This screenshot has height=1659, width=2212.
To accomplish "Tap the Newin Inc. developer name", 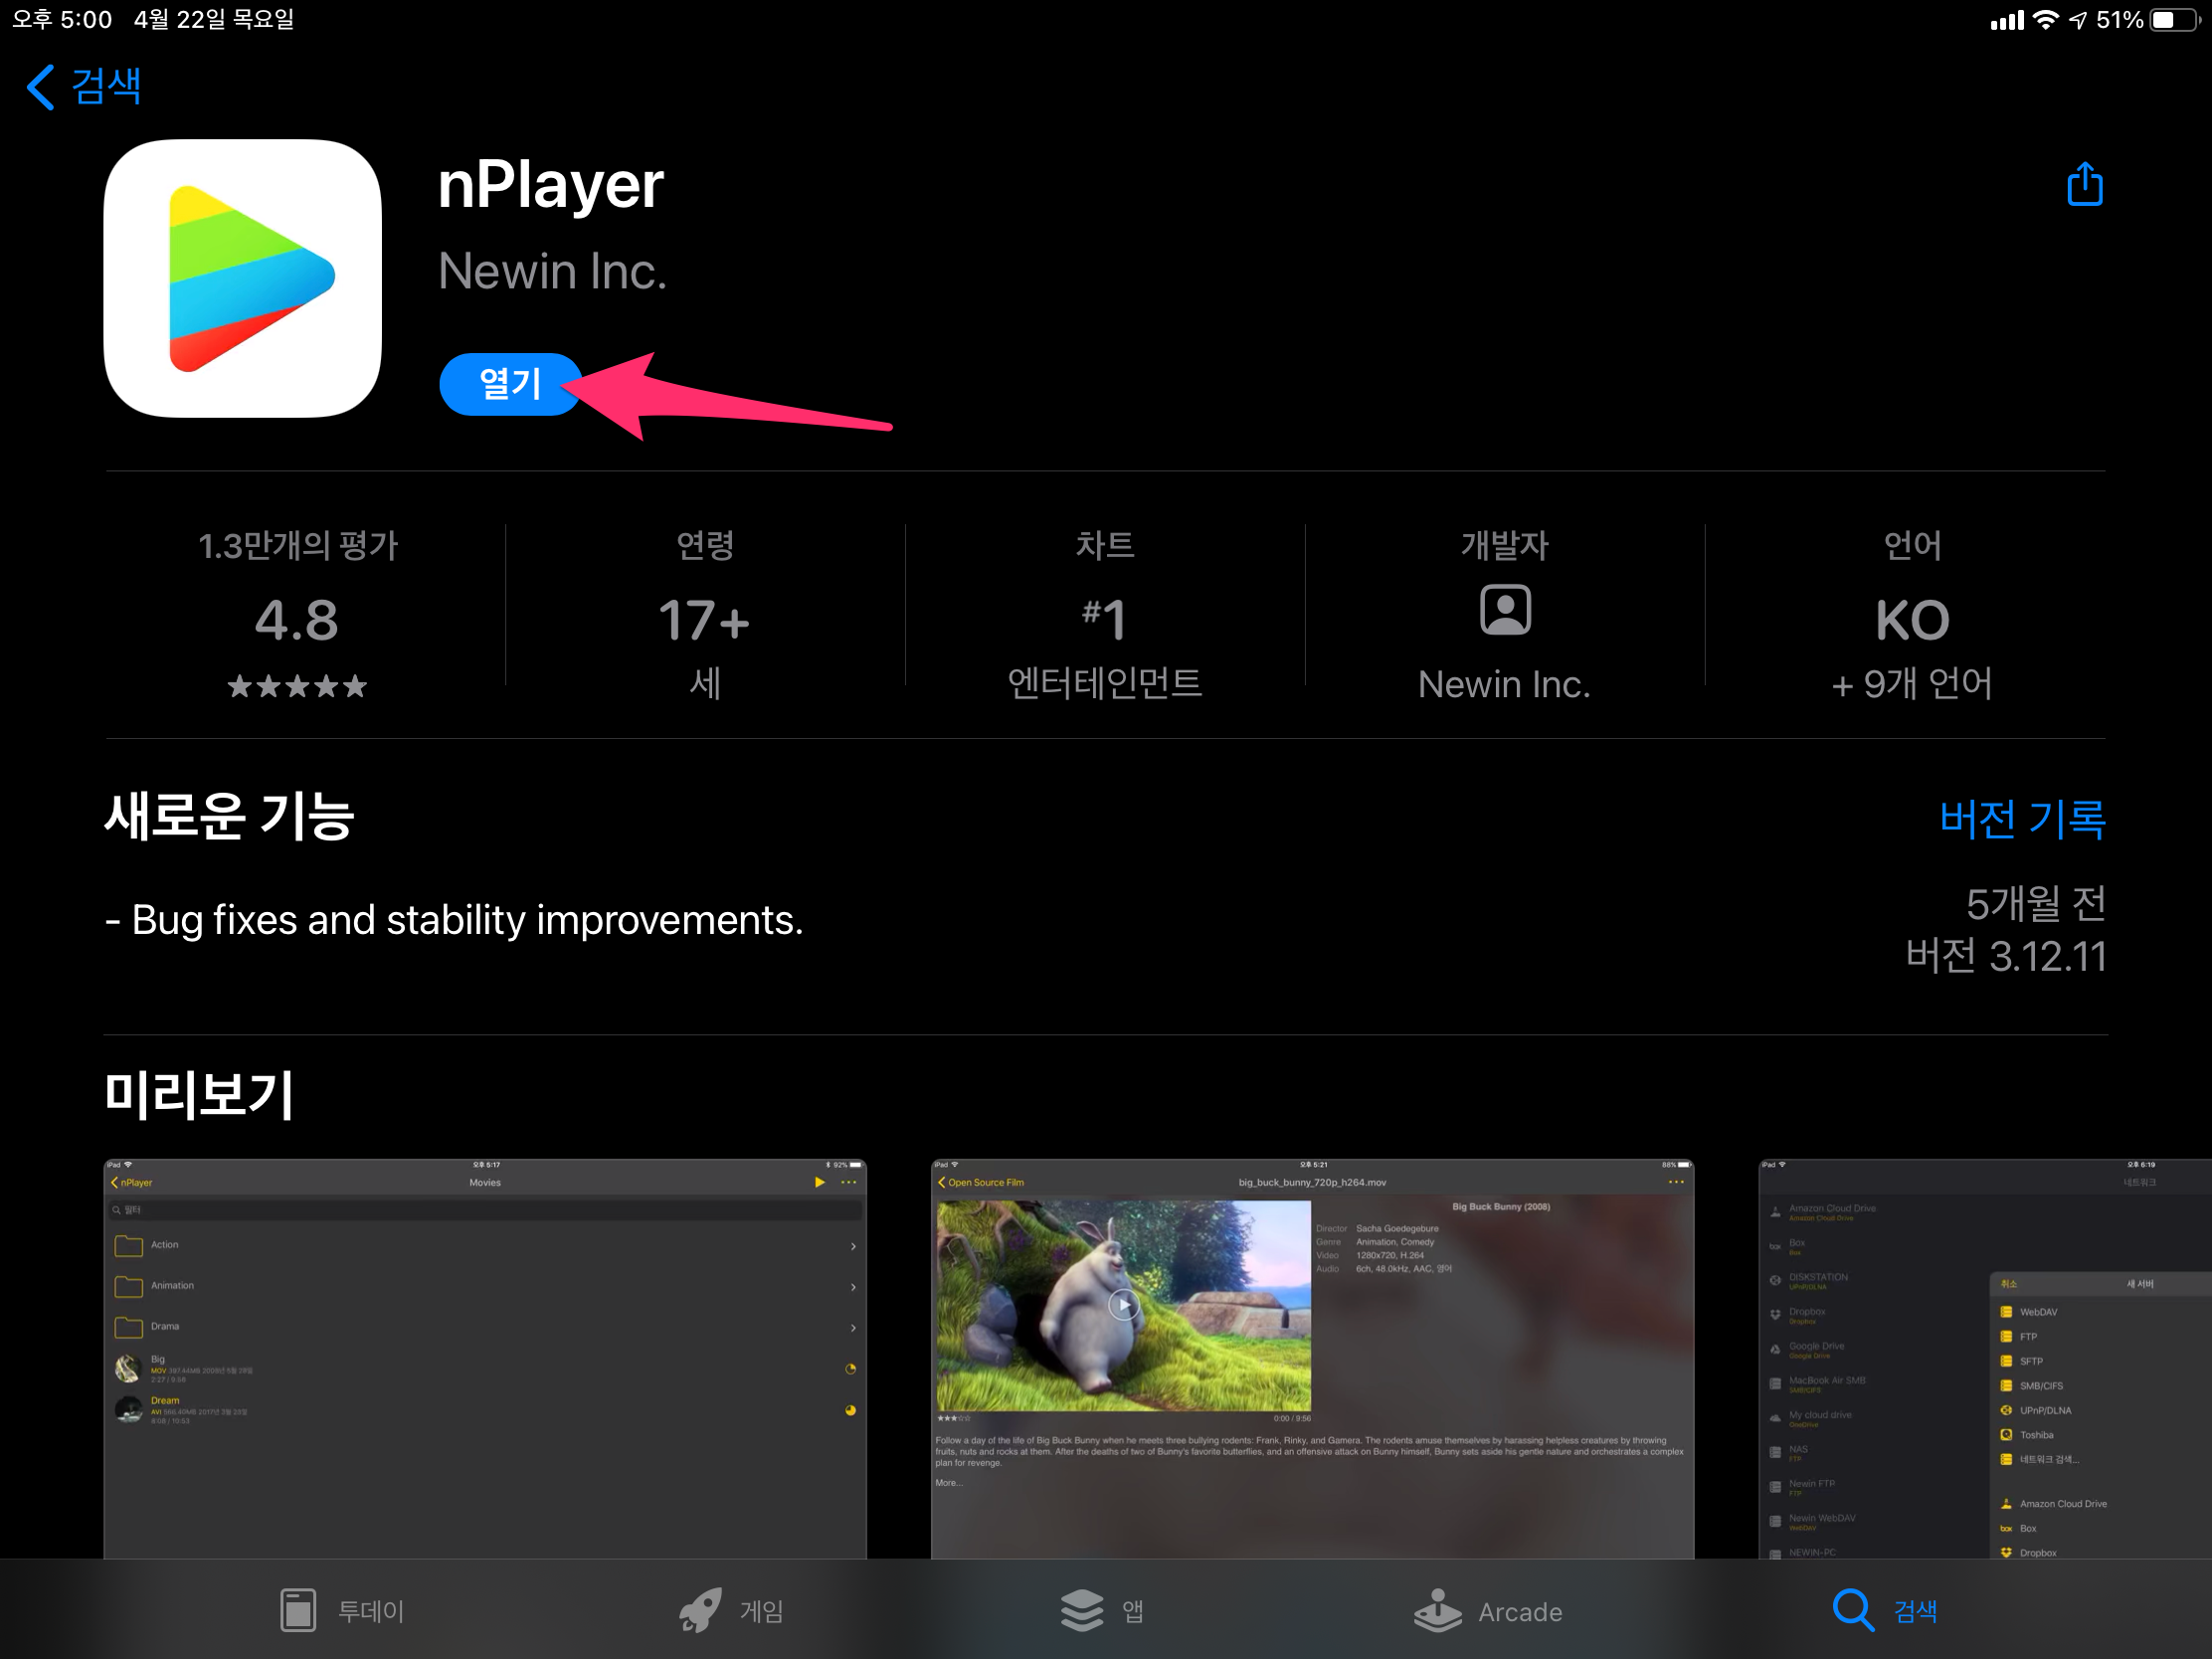I will (552, 271).
